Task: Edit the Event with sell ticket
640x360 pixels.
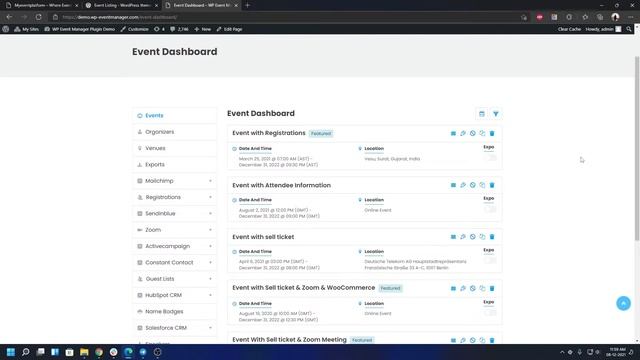Action: click(463, 237)
